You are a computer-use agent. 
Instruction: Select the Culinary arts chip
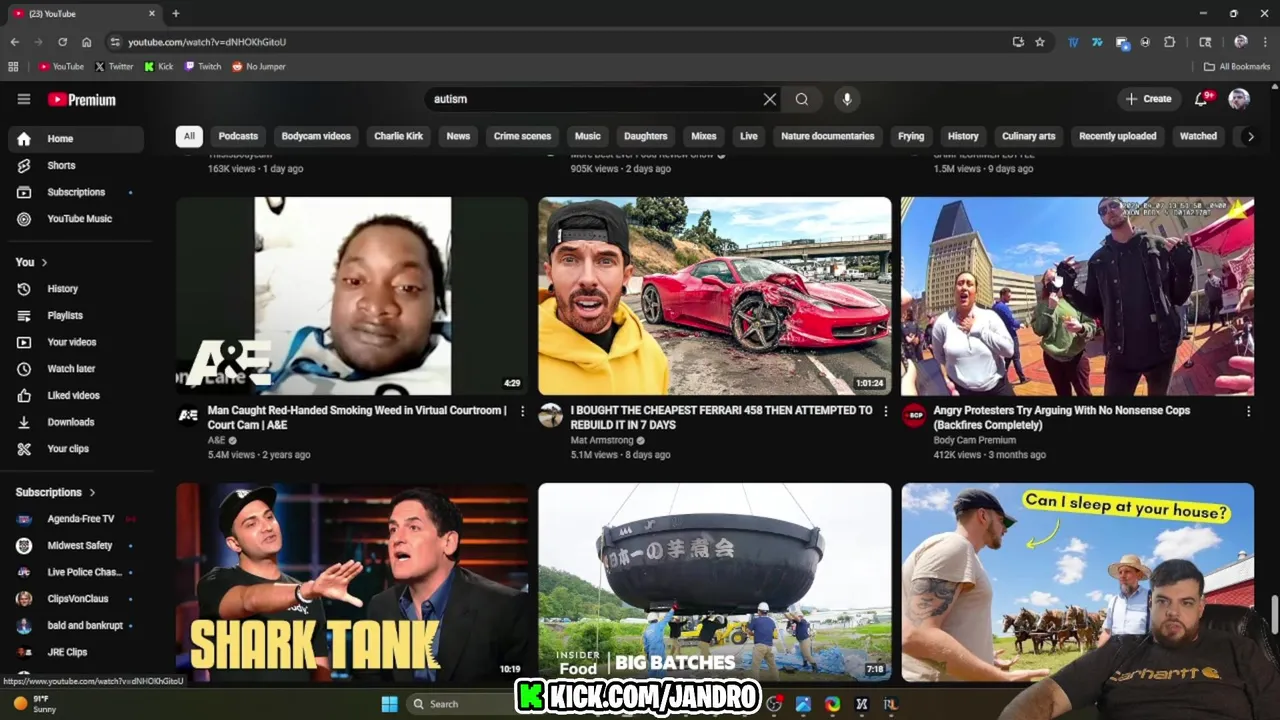pos(1028,136)
